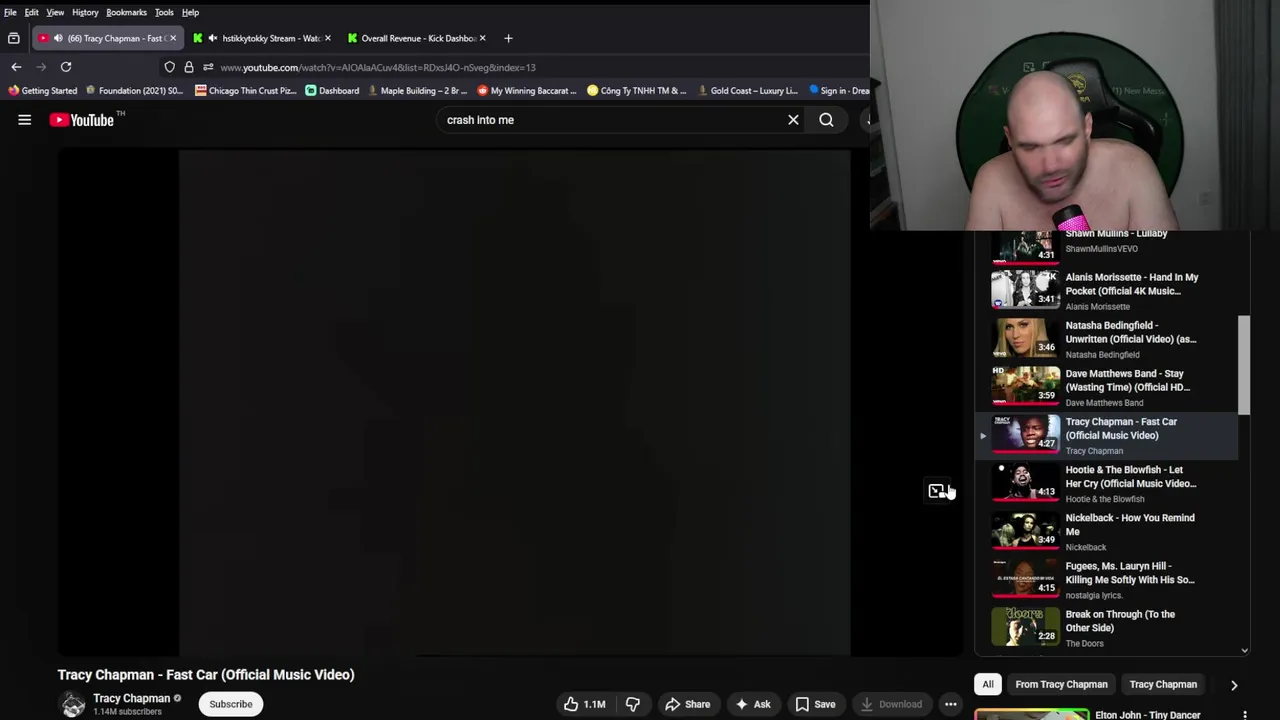Open the History menu
The width and height of the screenshot is (1280, 720).
pos(85,12)
